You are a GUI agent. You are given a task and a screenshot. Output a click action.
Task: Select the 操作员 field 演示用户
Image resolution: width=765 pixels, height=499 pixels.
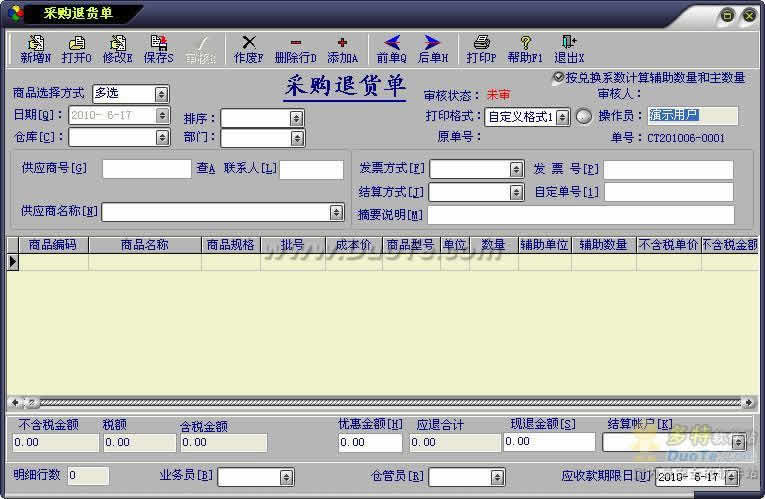(693, 116)
